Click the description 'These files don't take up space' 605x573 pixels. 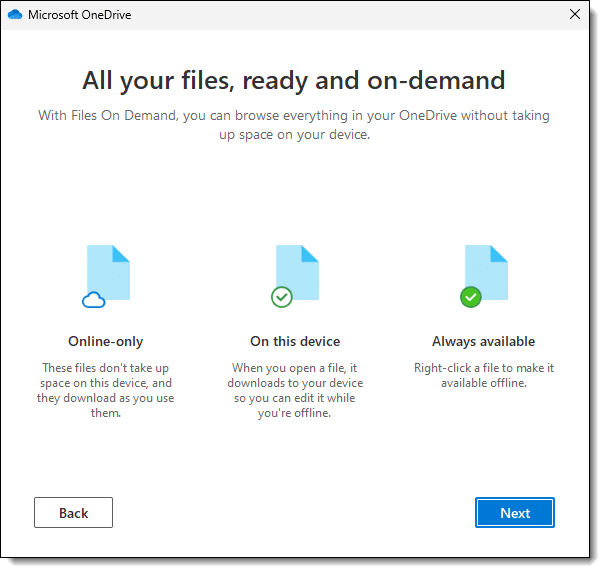pos(106,390)
